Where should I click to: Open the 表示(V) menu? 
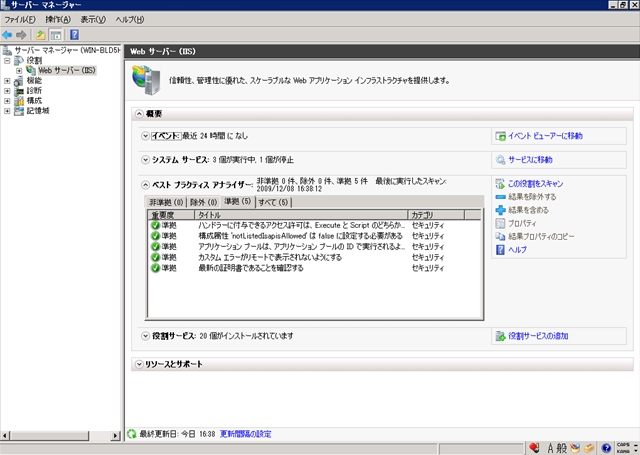click(93, 20)
